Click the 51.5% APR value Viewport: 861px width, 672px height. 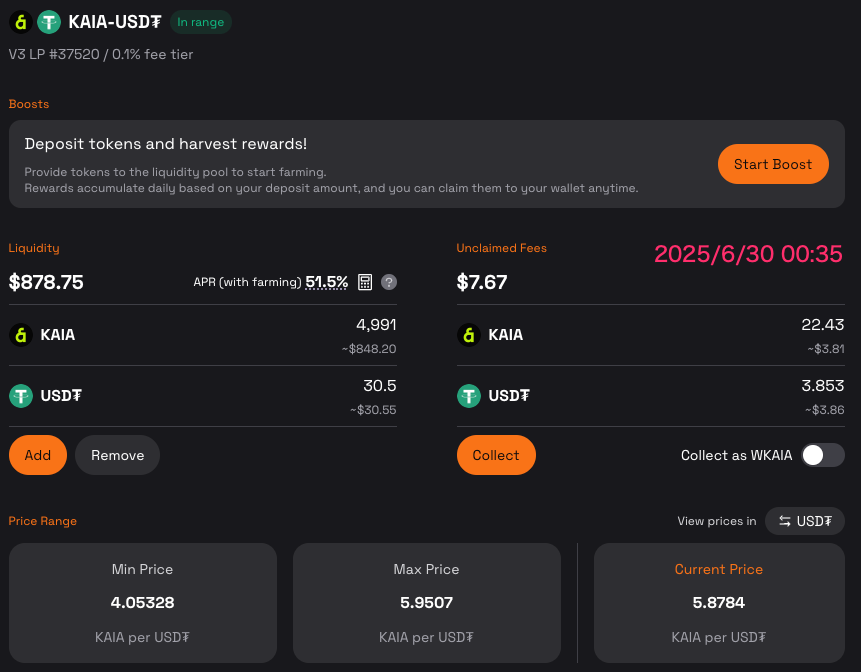point(327,282)
